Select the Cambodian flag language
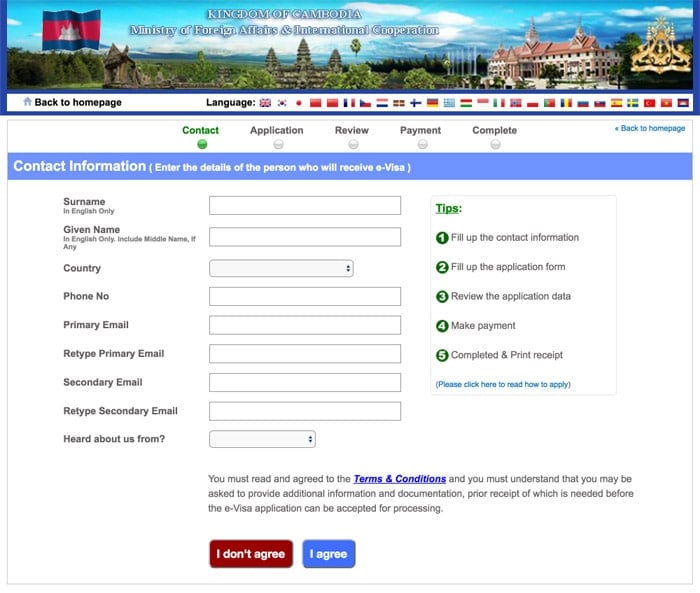 683,103
